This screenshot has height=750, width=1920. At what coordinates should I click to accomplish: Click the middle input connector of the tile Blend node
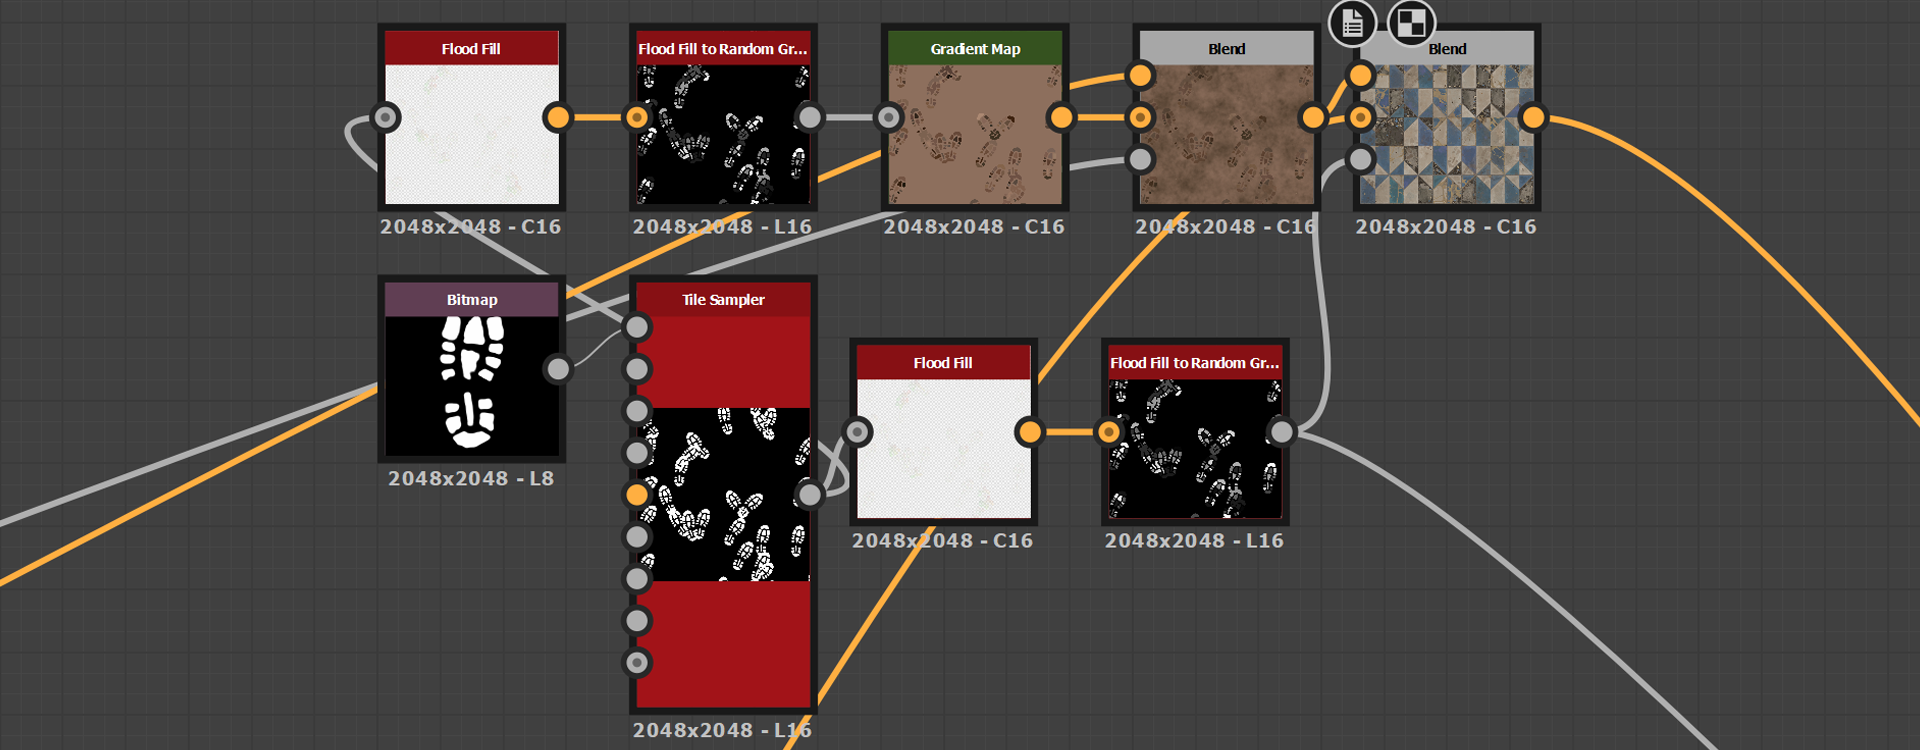(1361, 118)
